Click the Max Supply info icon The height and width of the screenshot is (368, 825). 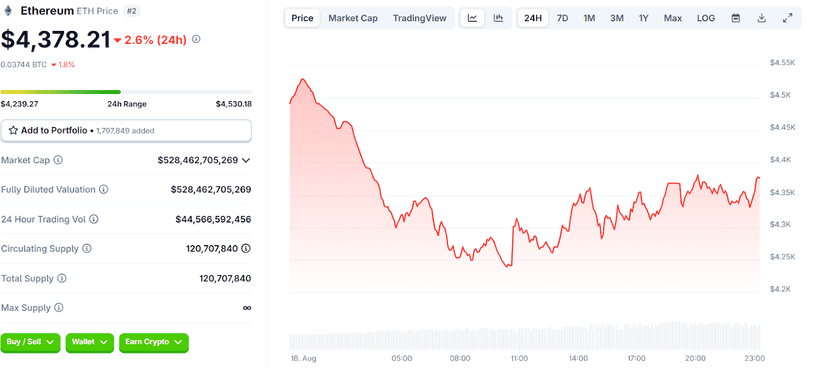point(59,307)
